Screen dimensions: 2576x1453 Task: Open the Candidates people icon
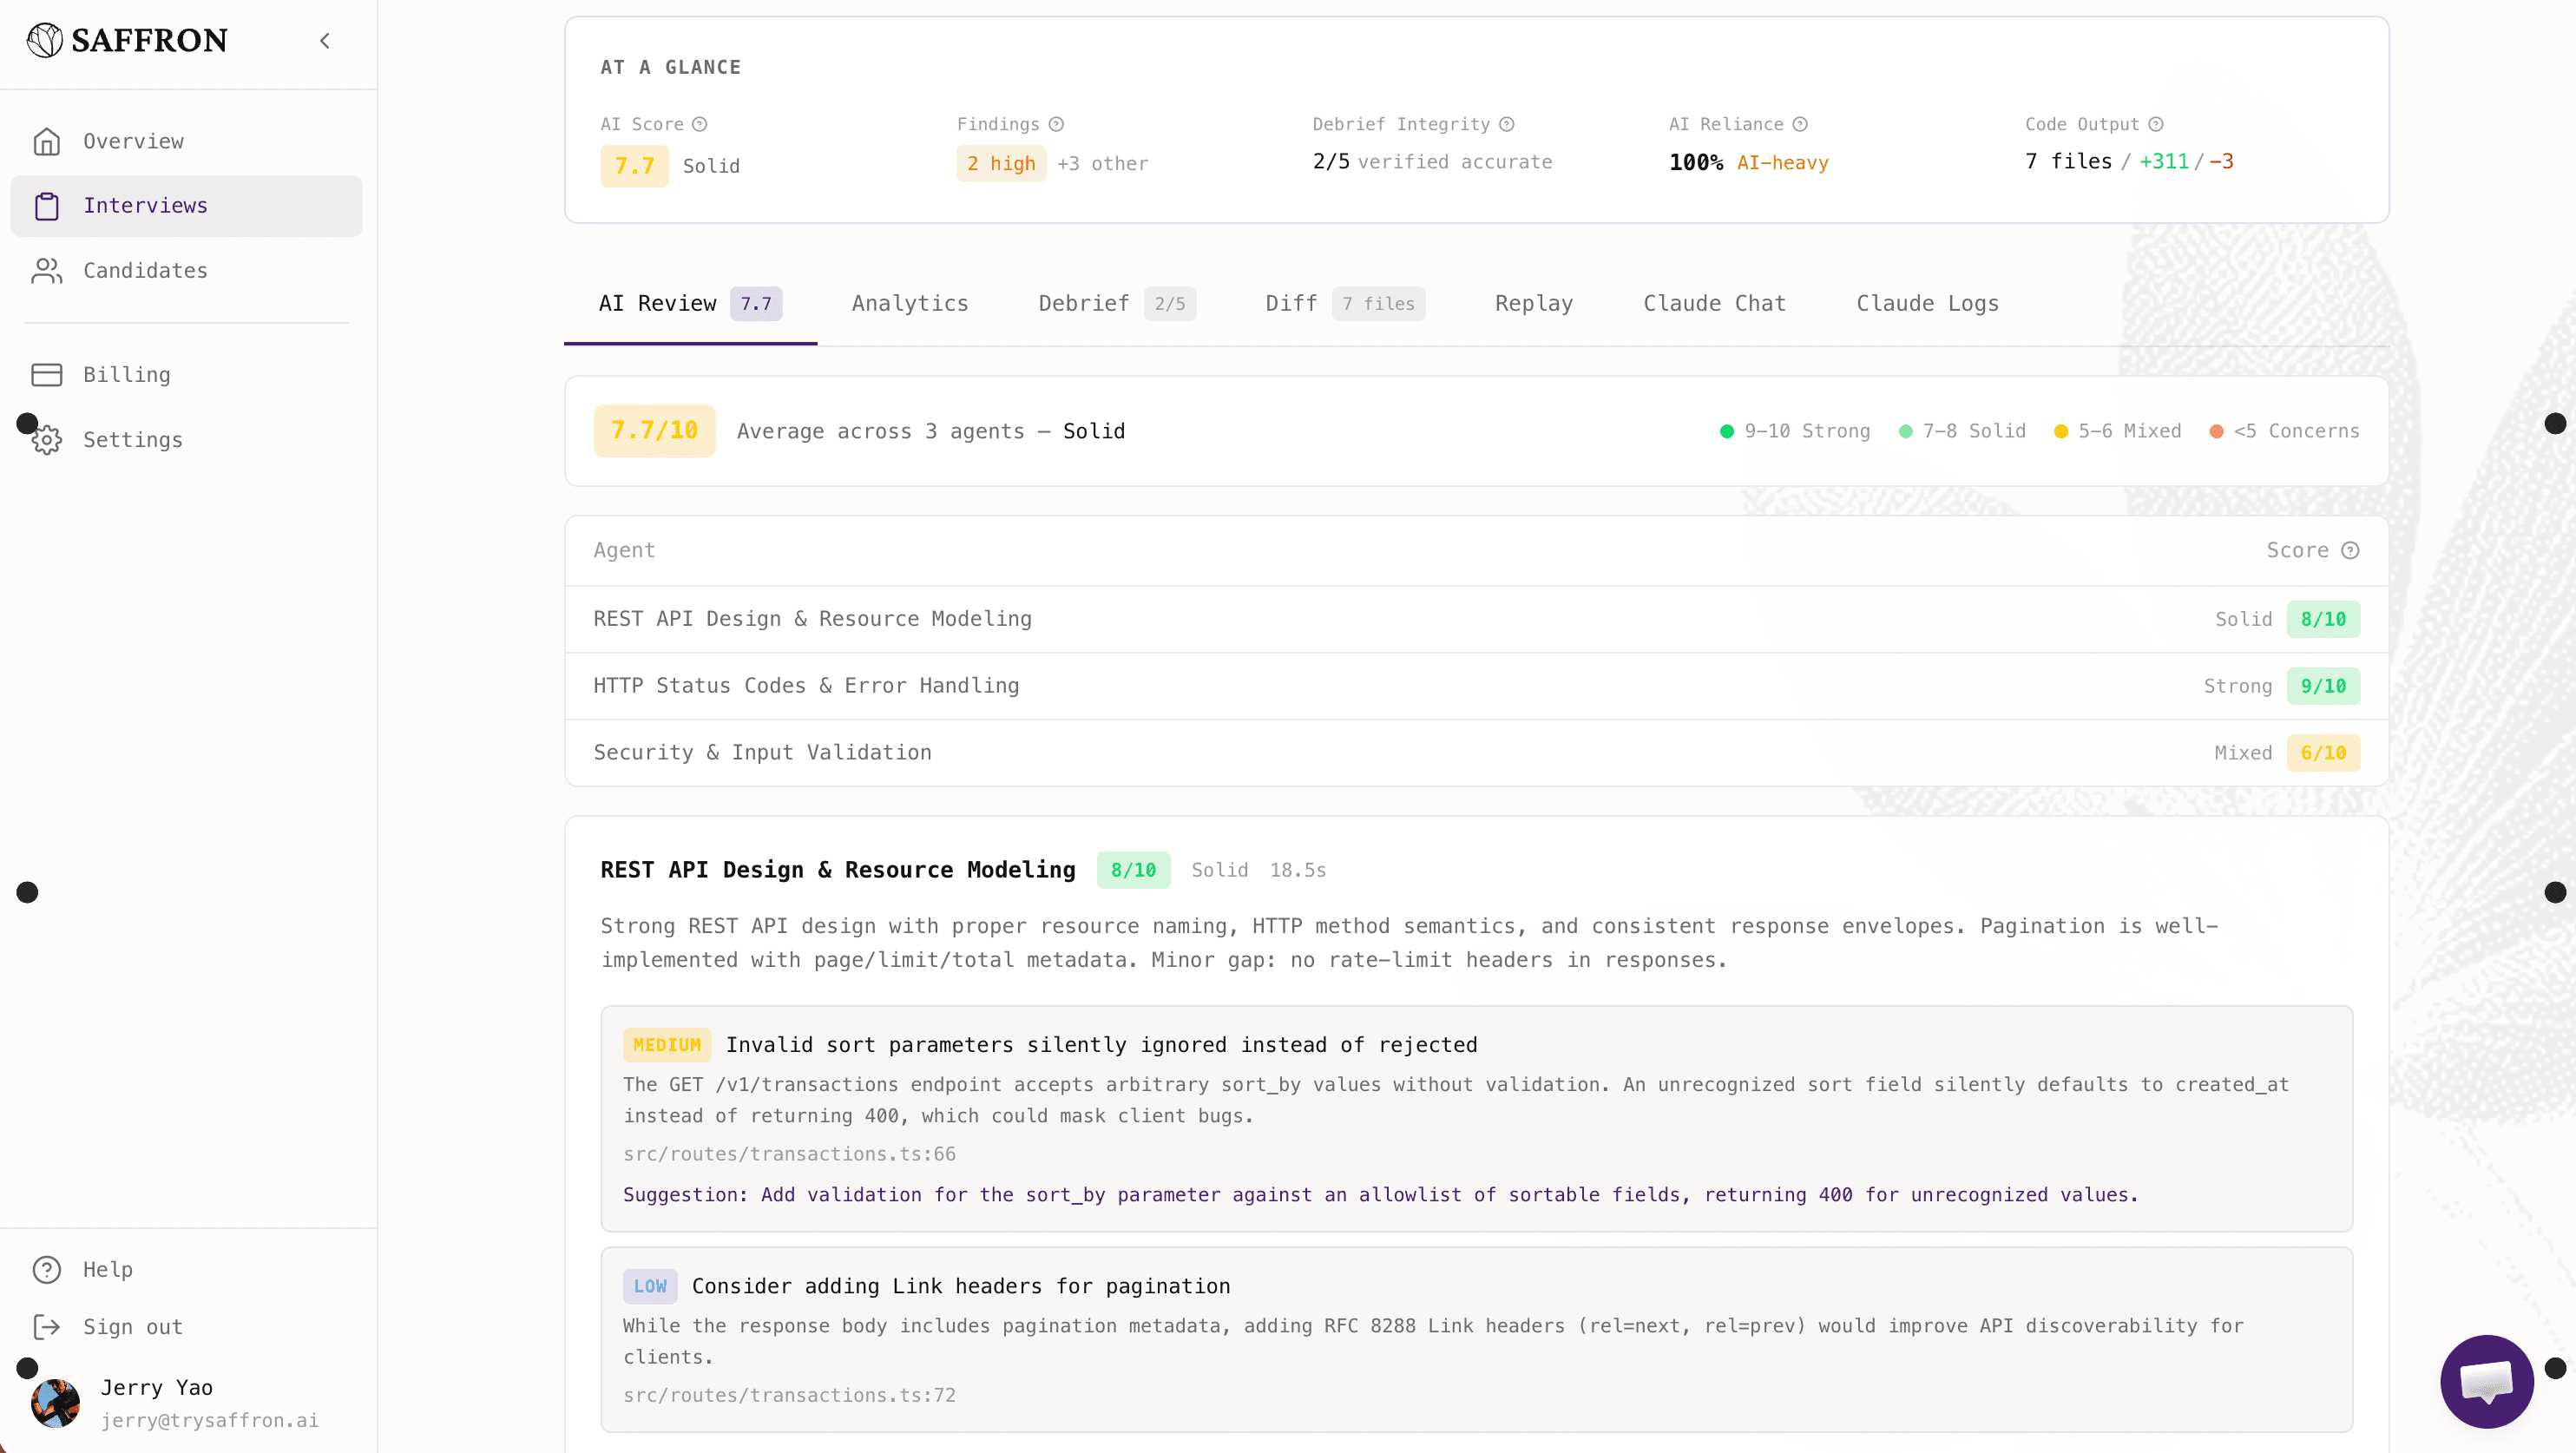47,270
